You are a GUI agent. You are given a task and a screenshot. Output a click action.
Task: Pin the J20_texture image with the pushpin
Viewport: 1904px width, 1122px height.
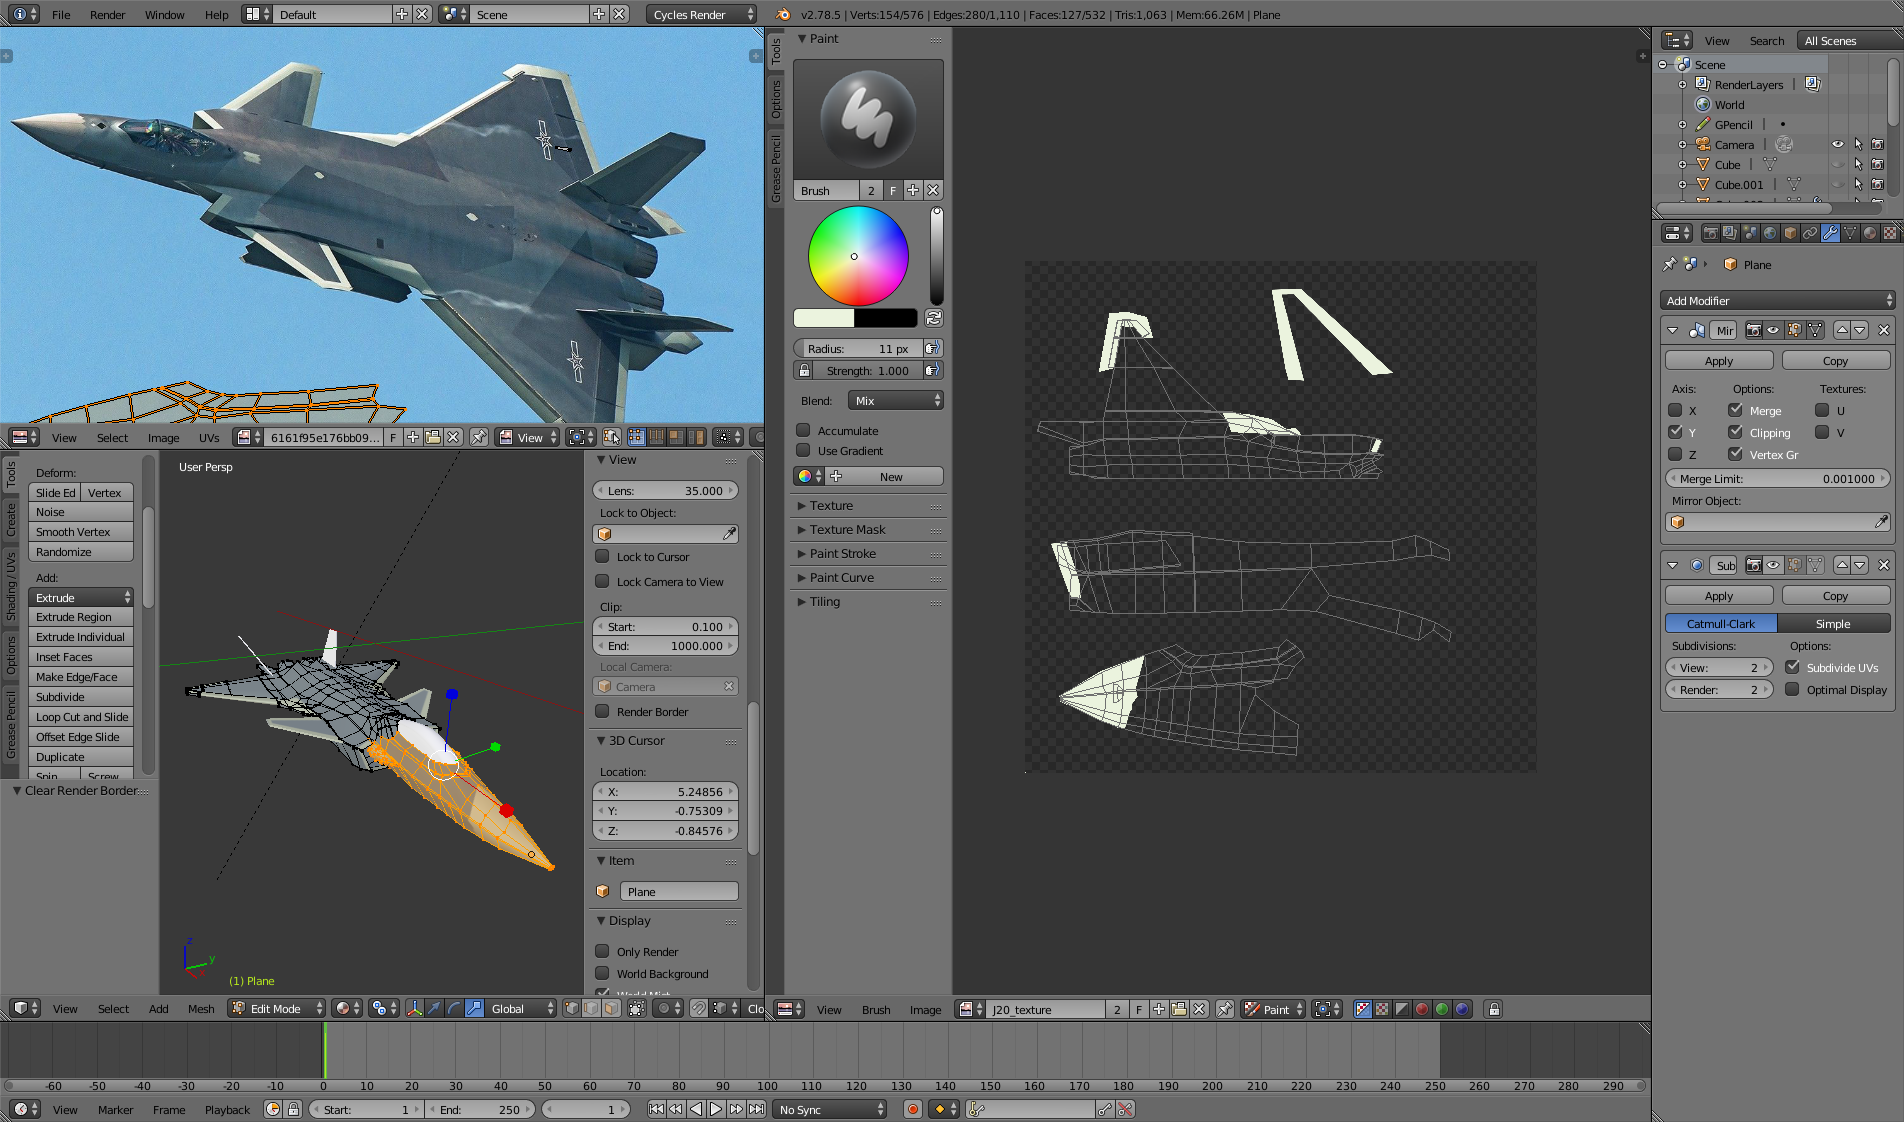(1225, 1009)
